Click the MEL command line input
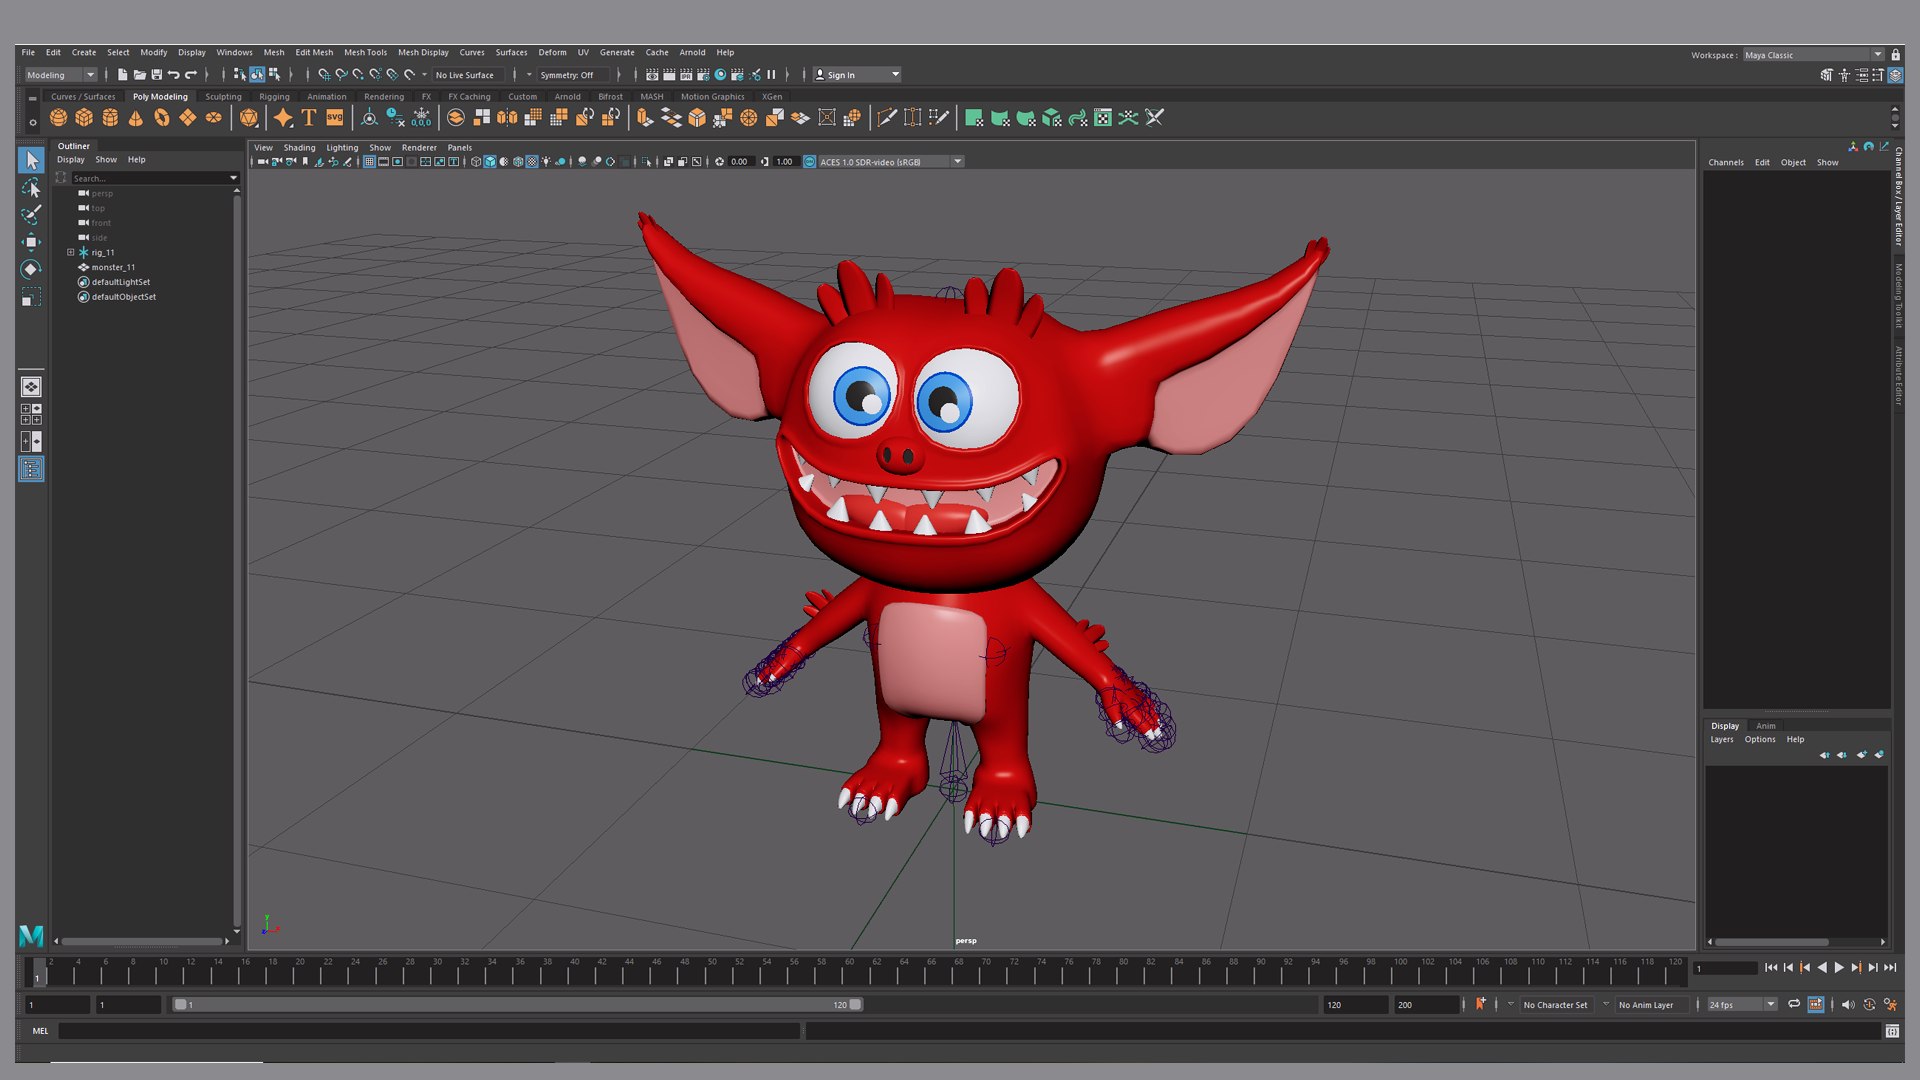This screenshot has height=1080, width=1920. (429, 1031)
